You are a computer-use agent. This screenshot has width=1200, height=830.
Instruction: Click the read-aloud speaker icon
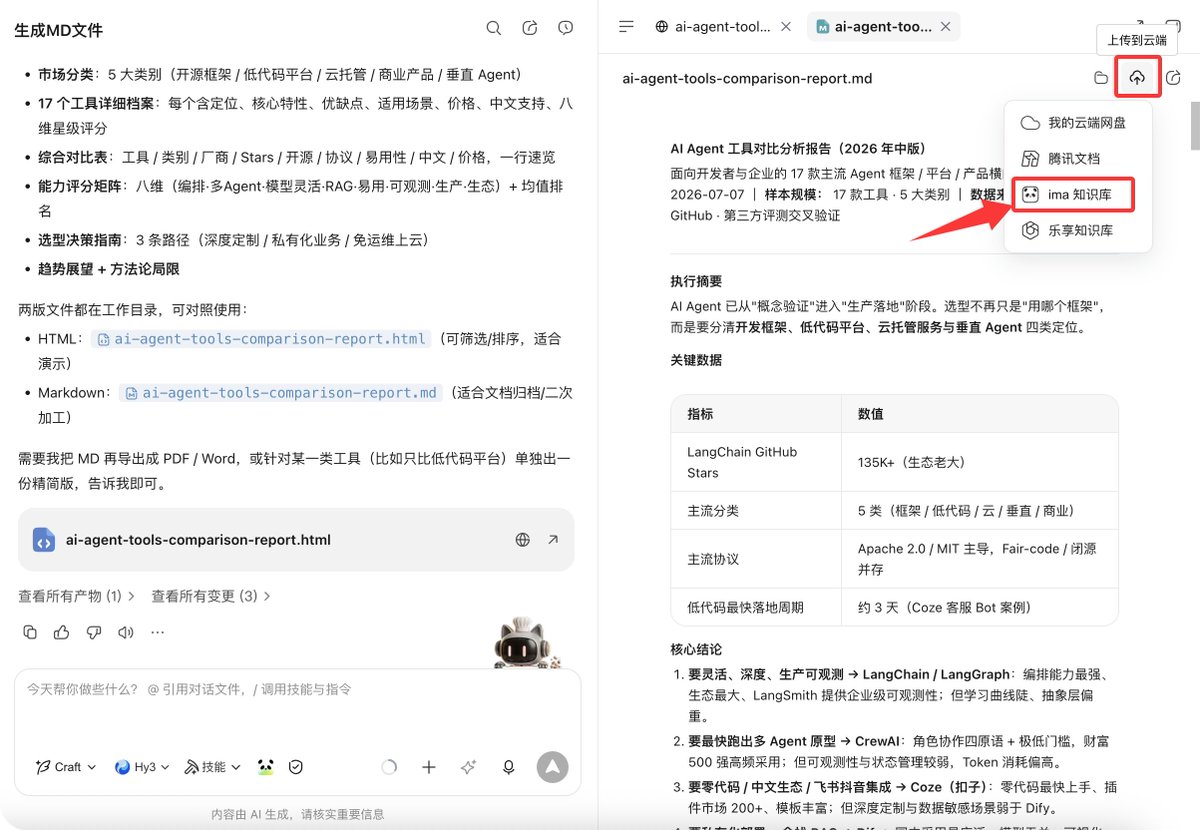tap(126, 632)
